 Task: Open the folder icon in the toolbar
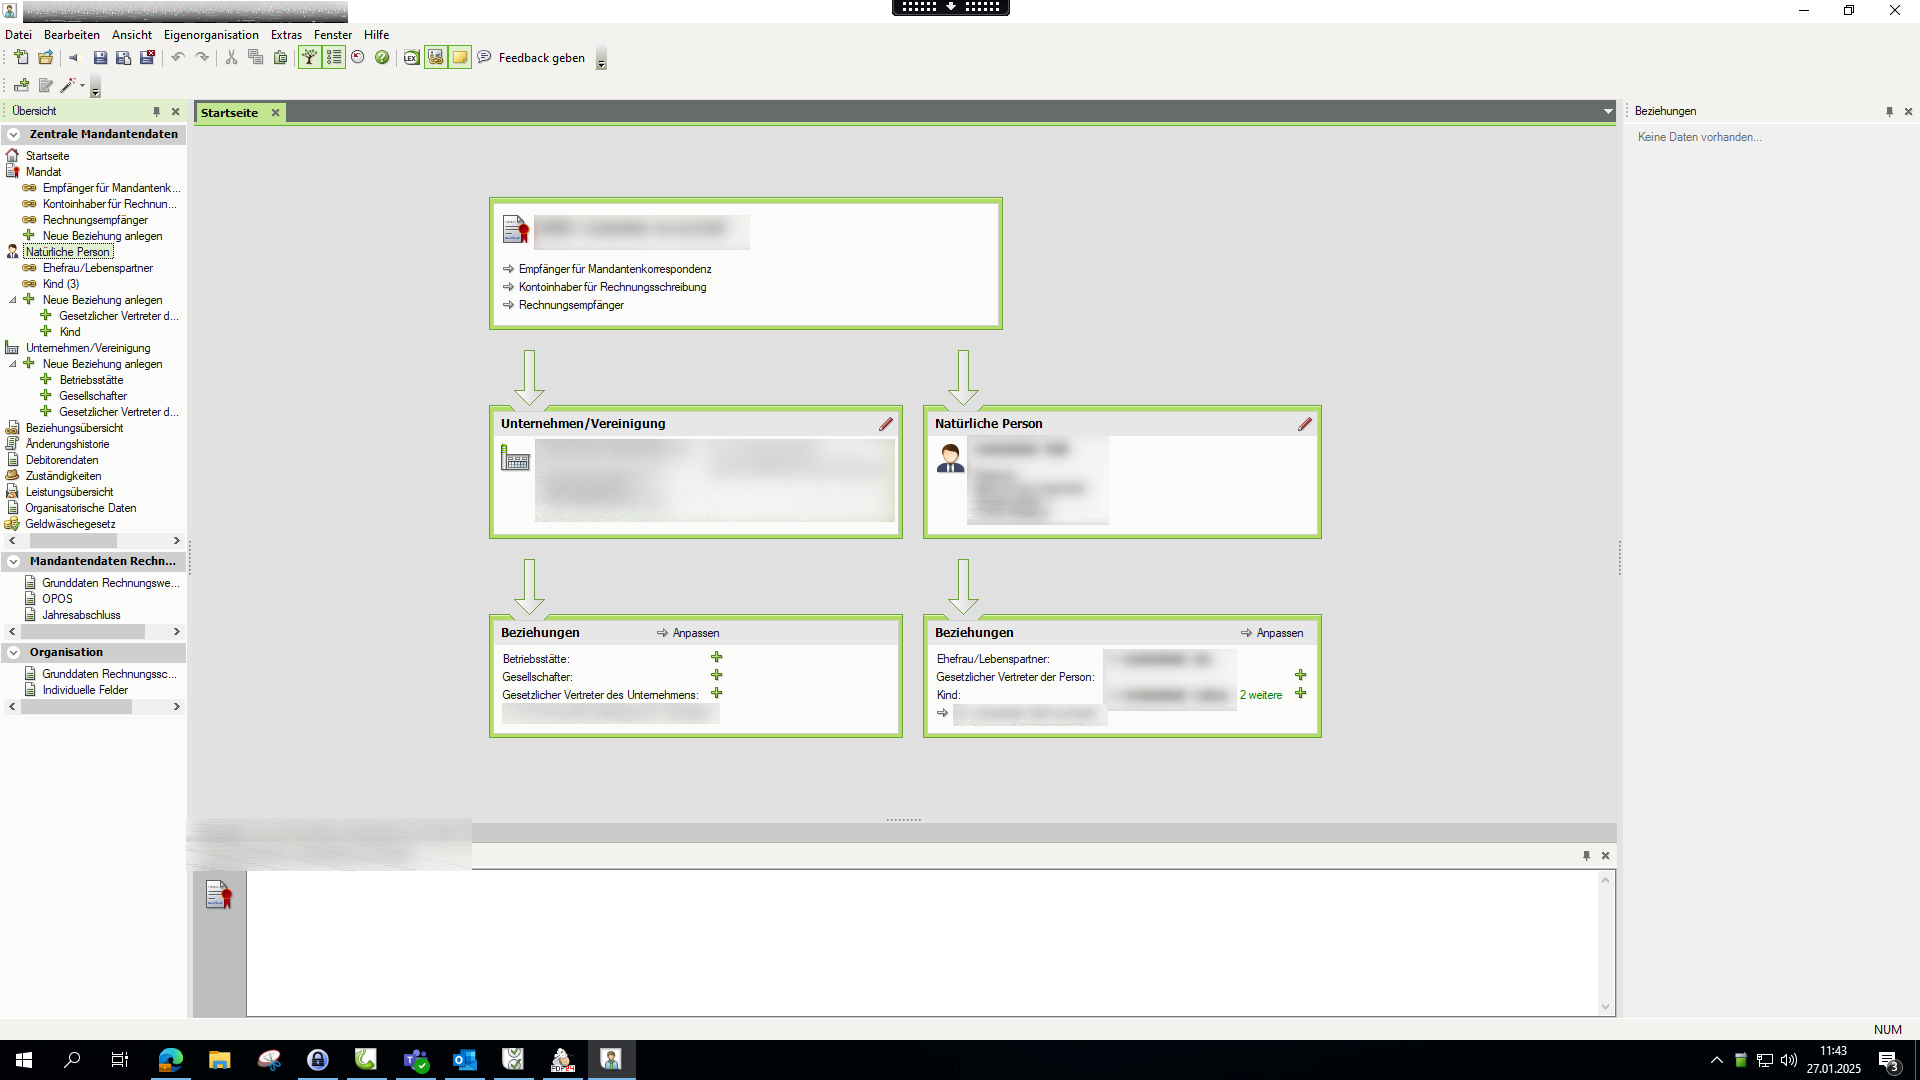(x=46, y=58)
